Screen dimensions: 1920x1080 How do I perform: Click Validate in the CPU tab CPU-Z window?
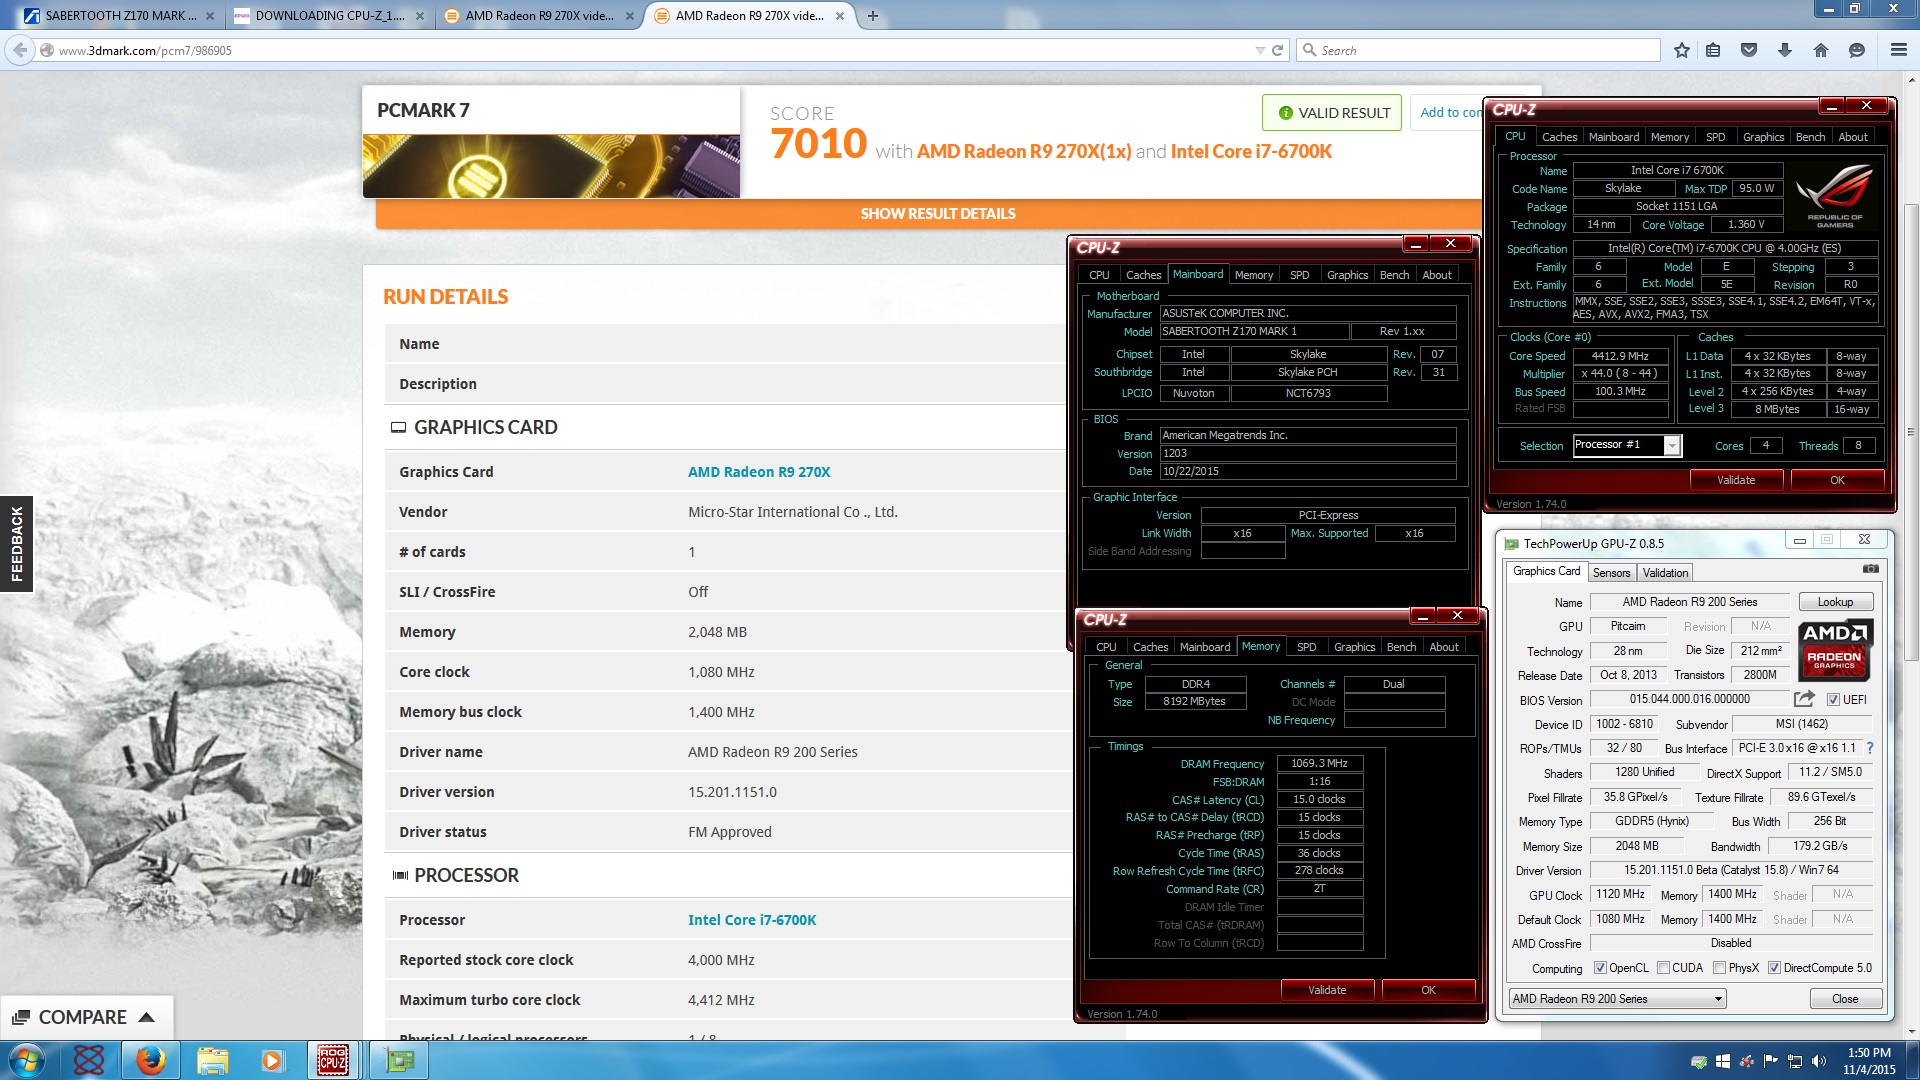(1736, 480)
